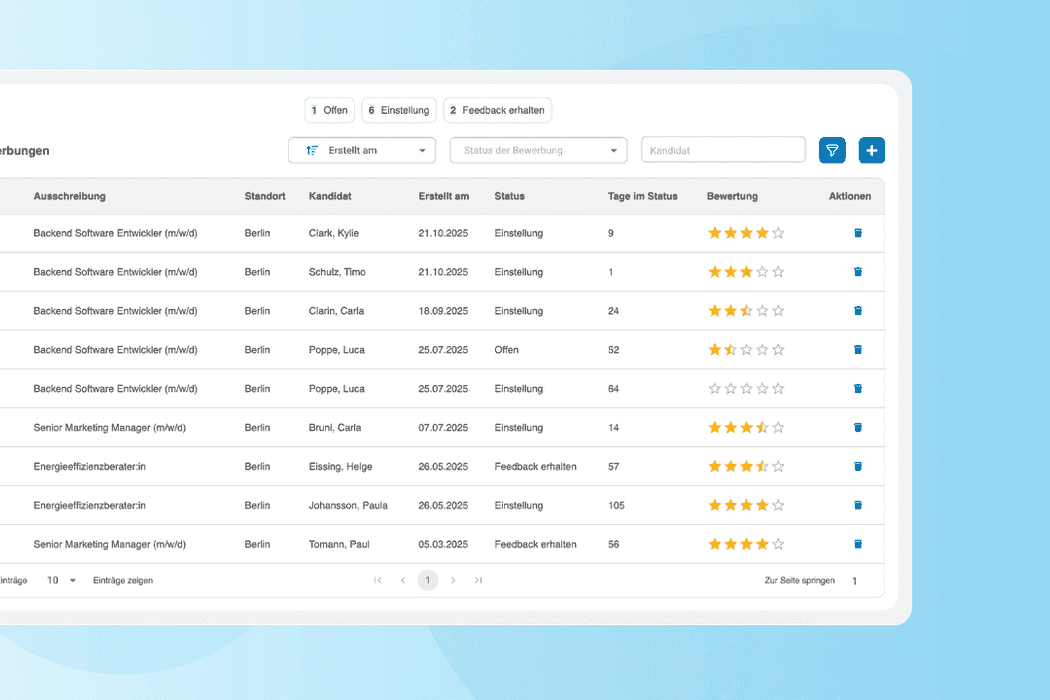Open the Status der Bewerbung dropdown
Screen dimensions: 1050x700
coord(538,149)
